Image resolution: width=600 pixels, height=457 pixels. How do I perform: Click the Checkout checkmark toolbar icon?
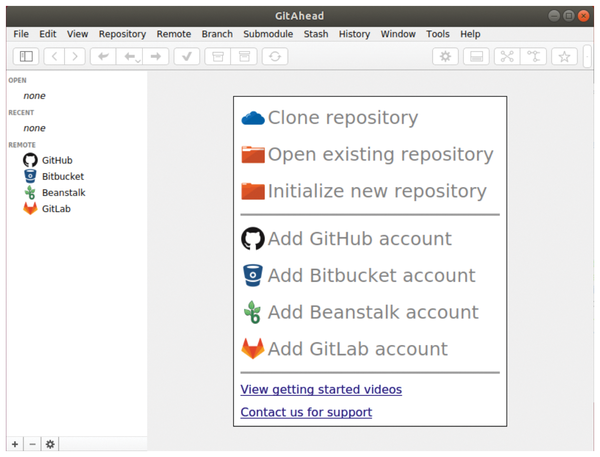[x=187, y=57]
